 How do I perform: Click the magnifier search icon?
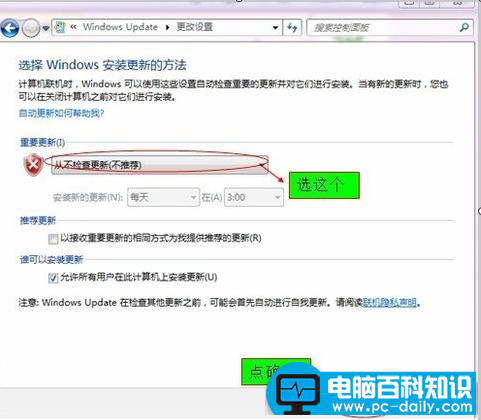pos(464,27)
